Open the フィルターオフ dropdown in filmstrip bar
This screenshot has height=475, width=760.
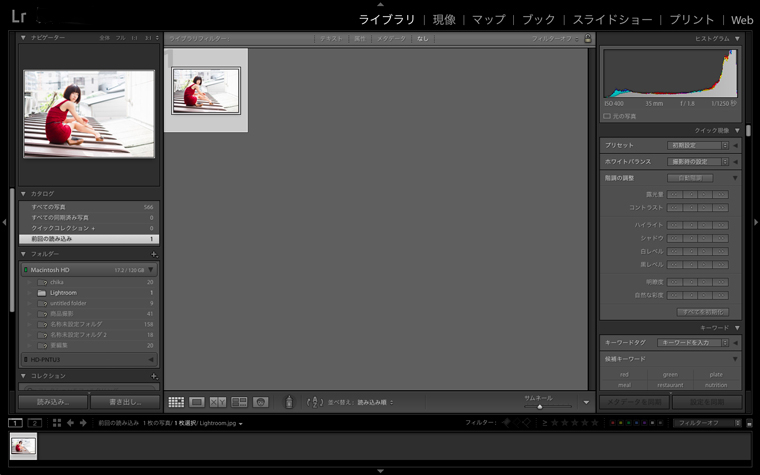click(x=707, y=423)
